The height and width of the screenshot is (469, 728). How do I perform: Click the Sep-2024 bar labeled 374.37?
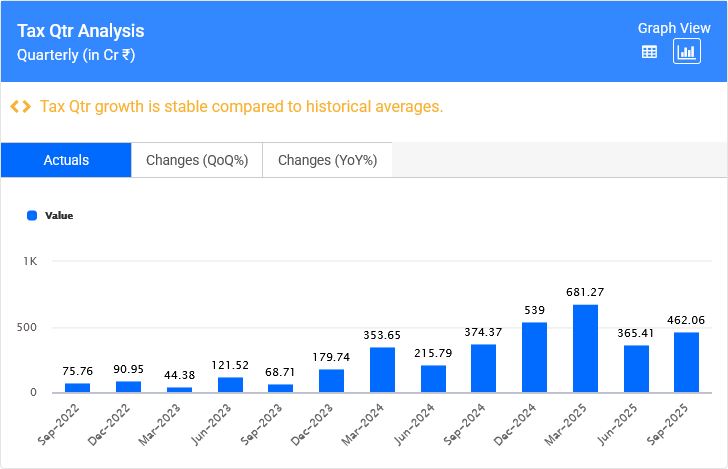point(483,369)
